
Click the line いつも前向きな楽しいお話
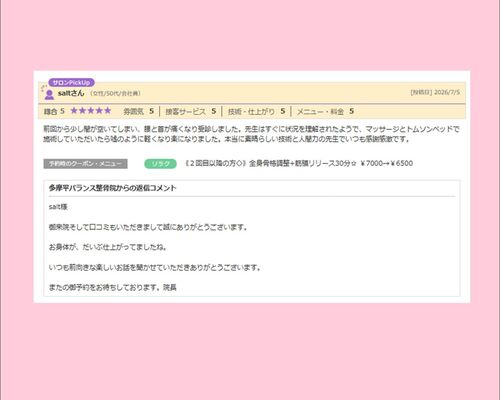(x=155, y=267)
